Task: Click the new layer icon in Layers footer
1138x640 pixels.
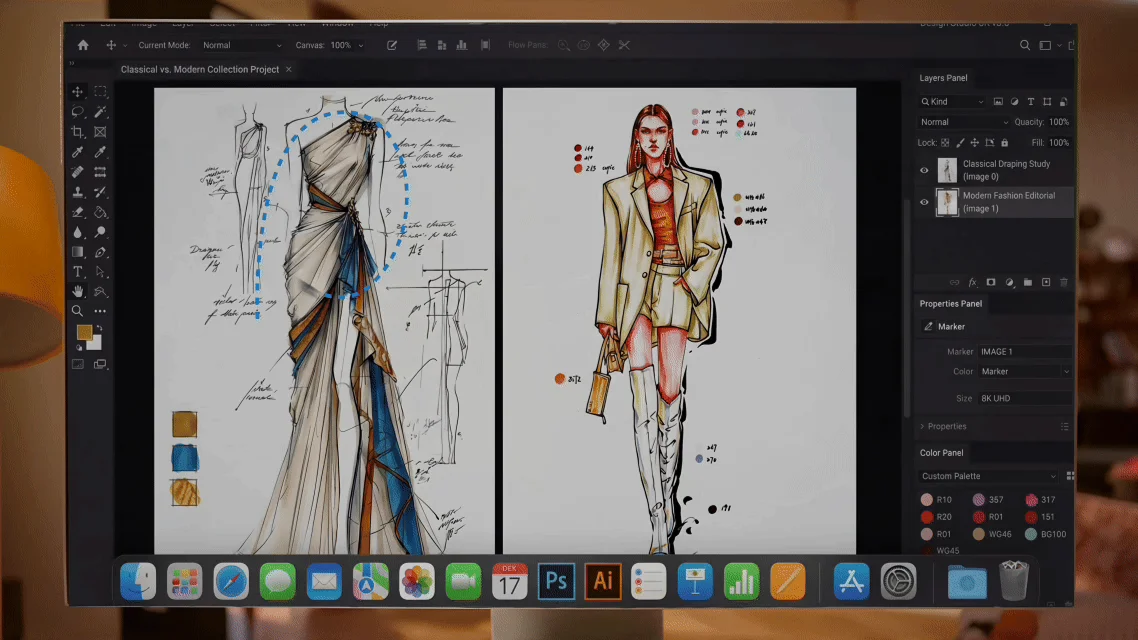Action: point(1046,282)
